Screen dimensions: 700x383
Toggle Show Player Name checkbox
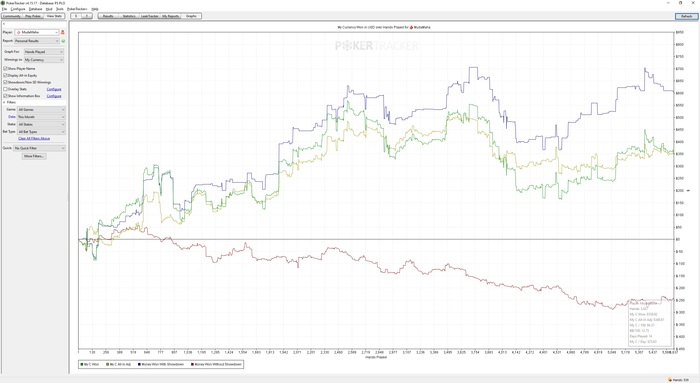[5, 68]
